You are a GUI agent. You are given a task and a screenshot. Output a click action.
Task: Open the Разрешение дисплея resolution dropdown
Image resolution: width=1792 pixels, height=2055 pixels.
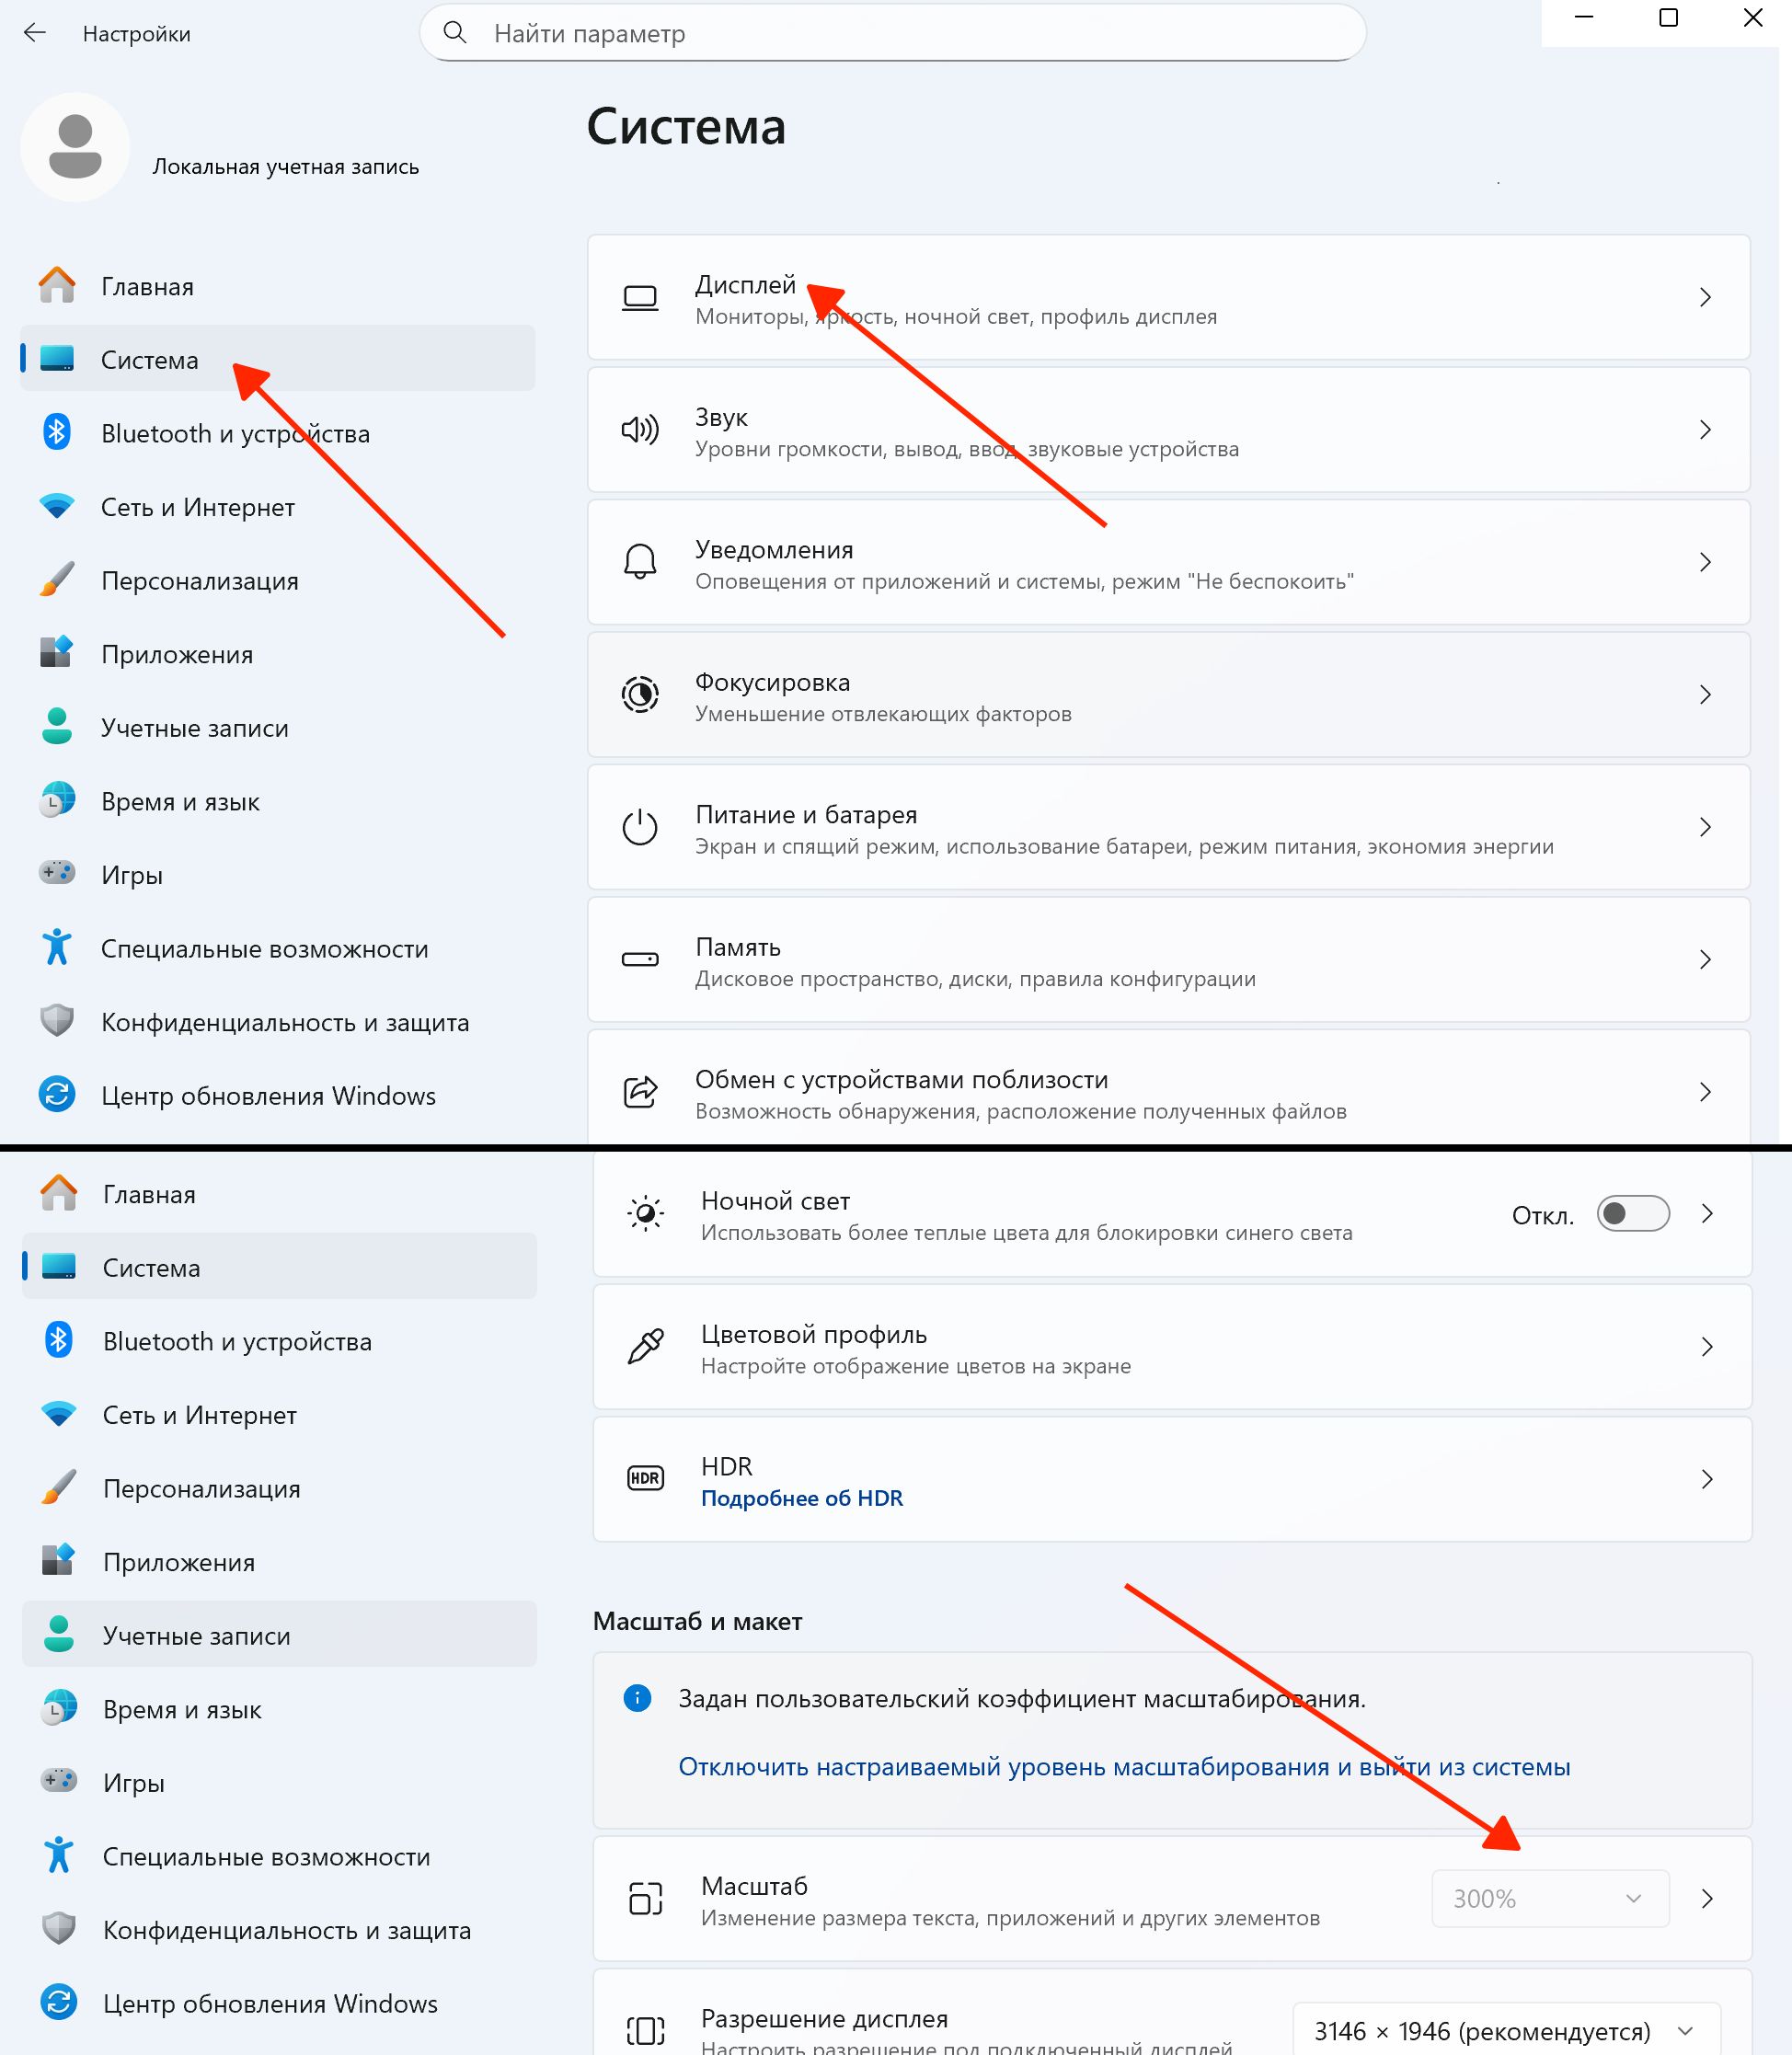click(1505, 2030)
